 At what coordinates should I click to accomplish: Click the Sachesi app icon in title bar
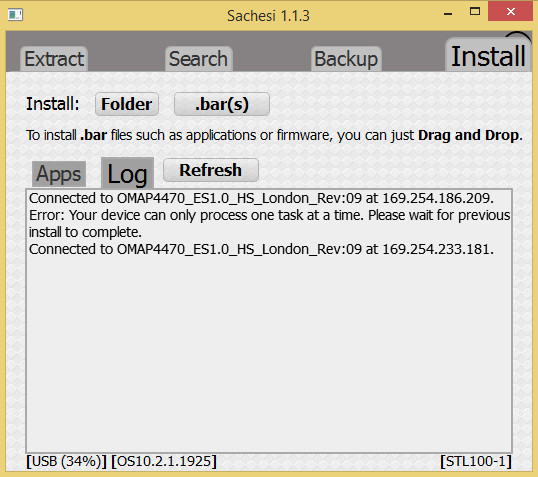click(15, 15)
